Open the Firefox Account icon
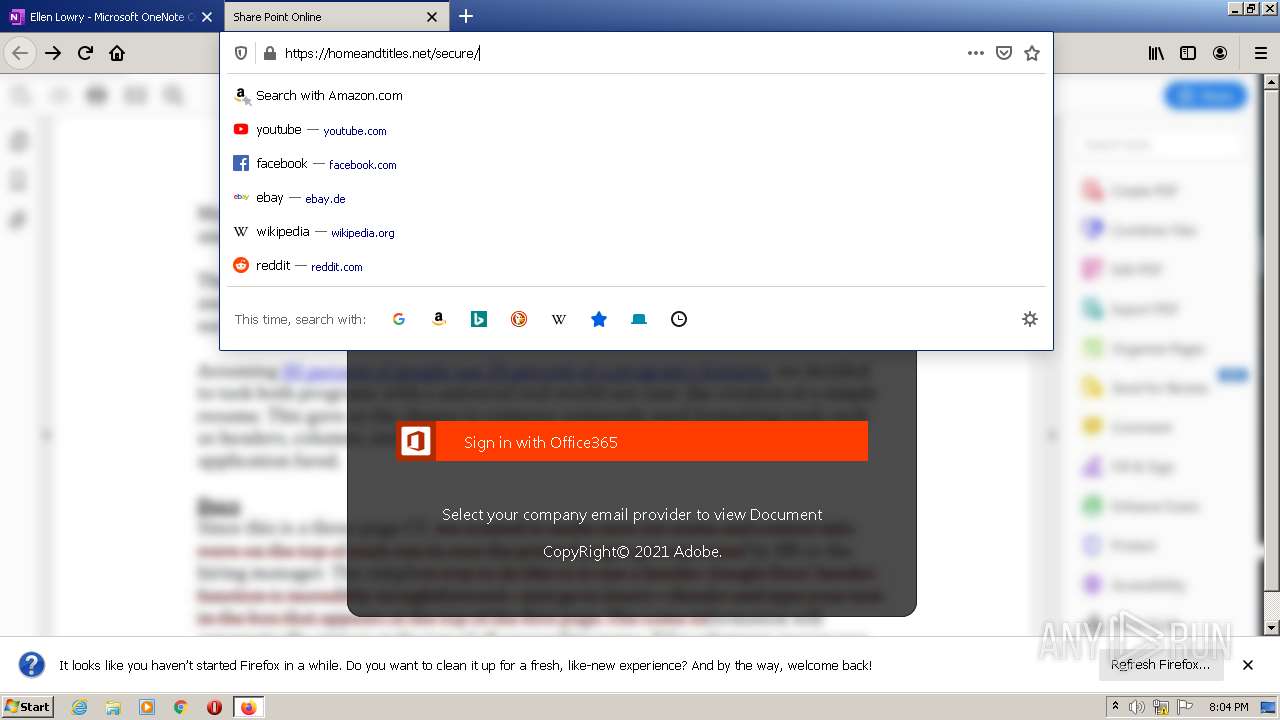Viewport: 1280px width, 720px height. pos(1220,52)
